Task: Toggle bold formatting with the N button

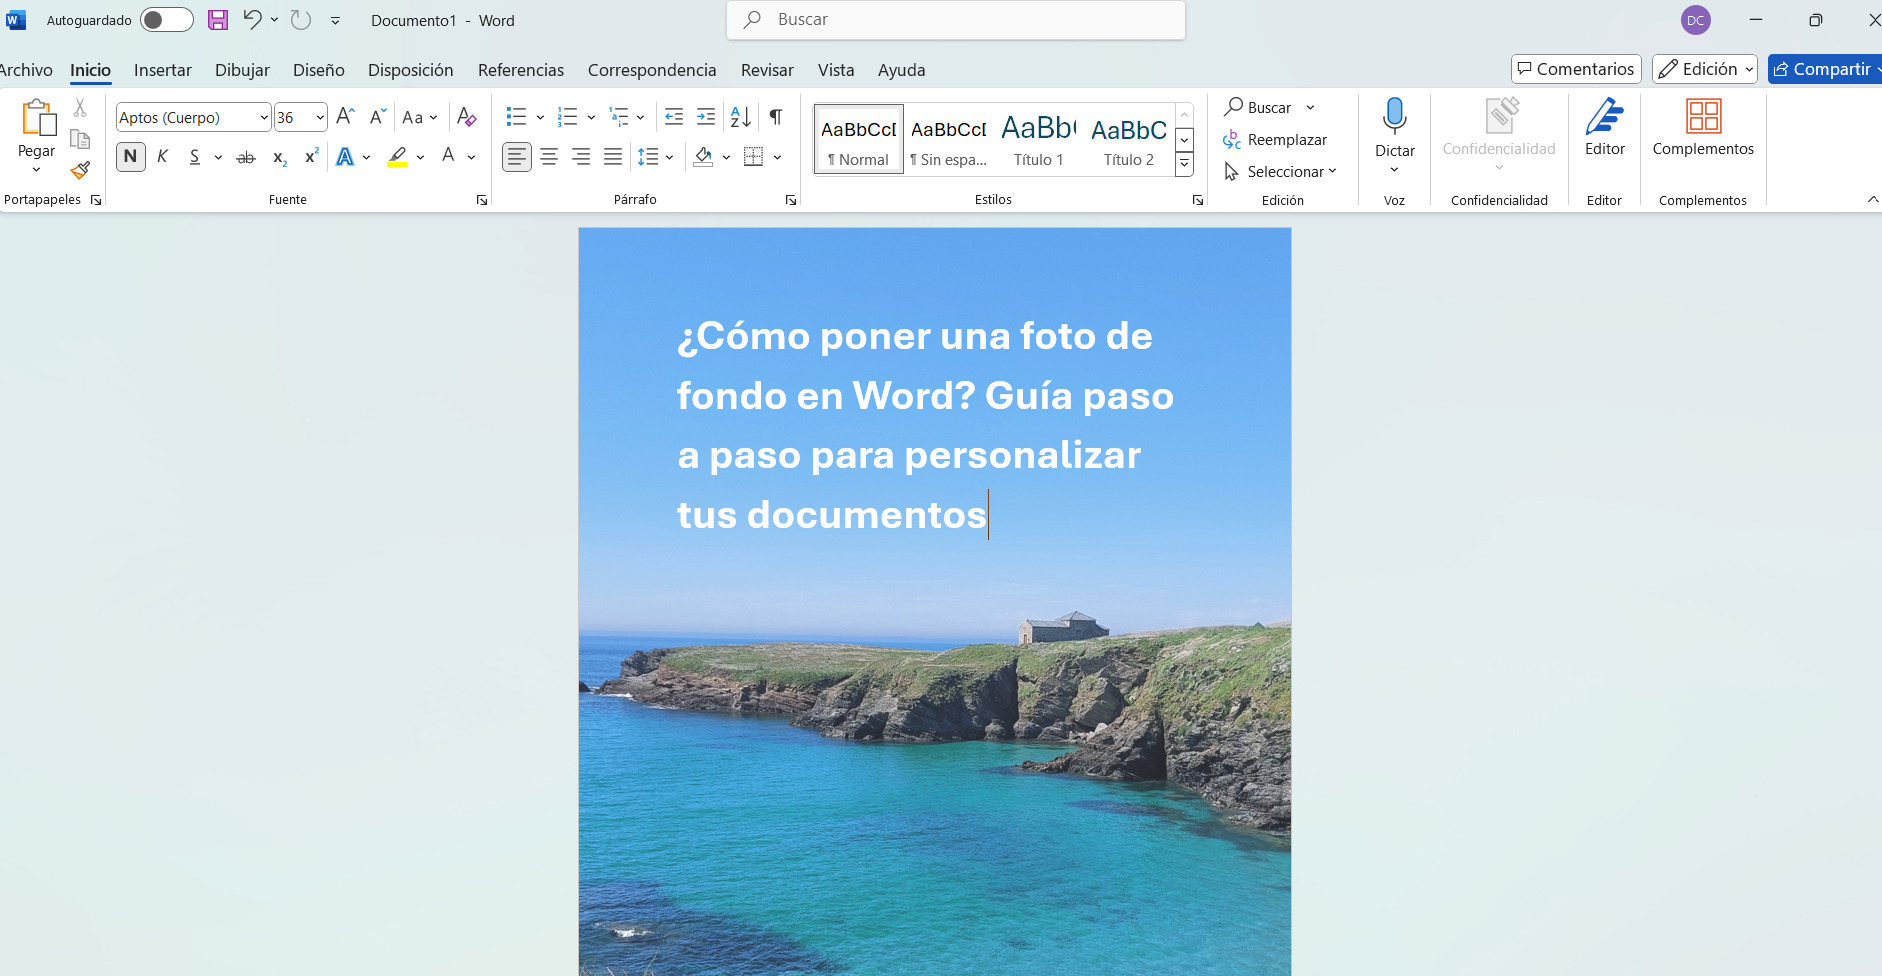Action: click(130, 156)
